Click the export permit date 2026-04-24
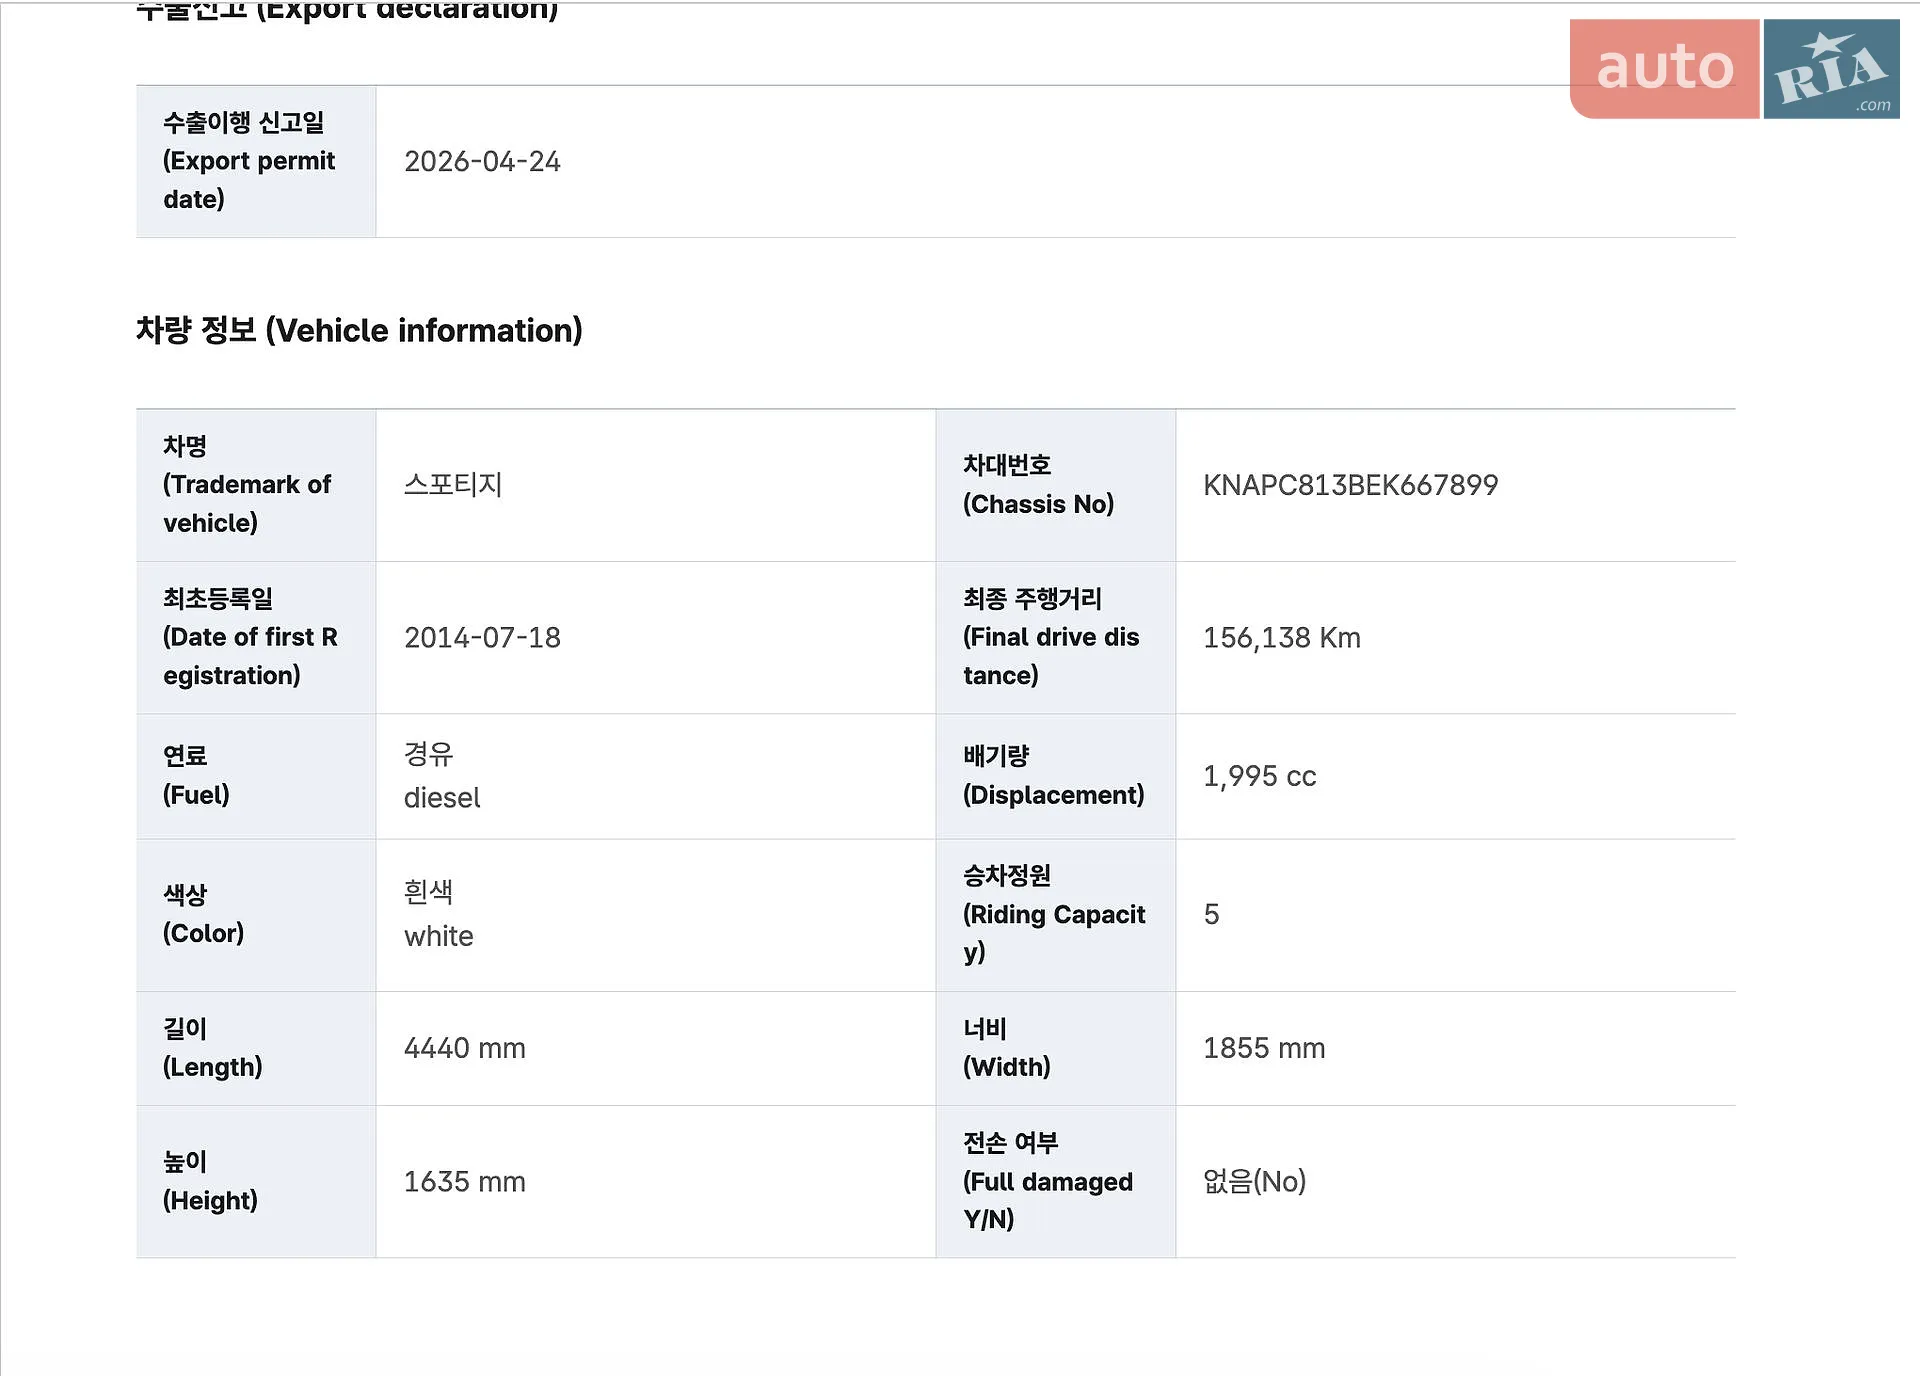 [482, 161]
